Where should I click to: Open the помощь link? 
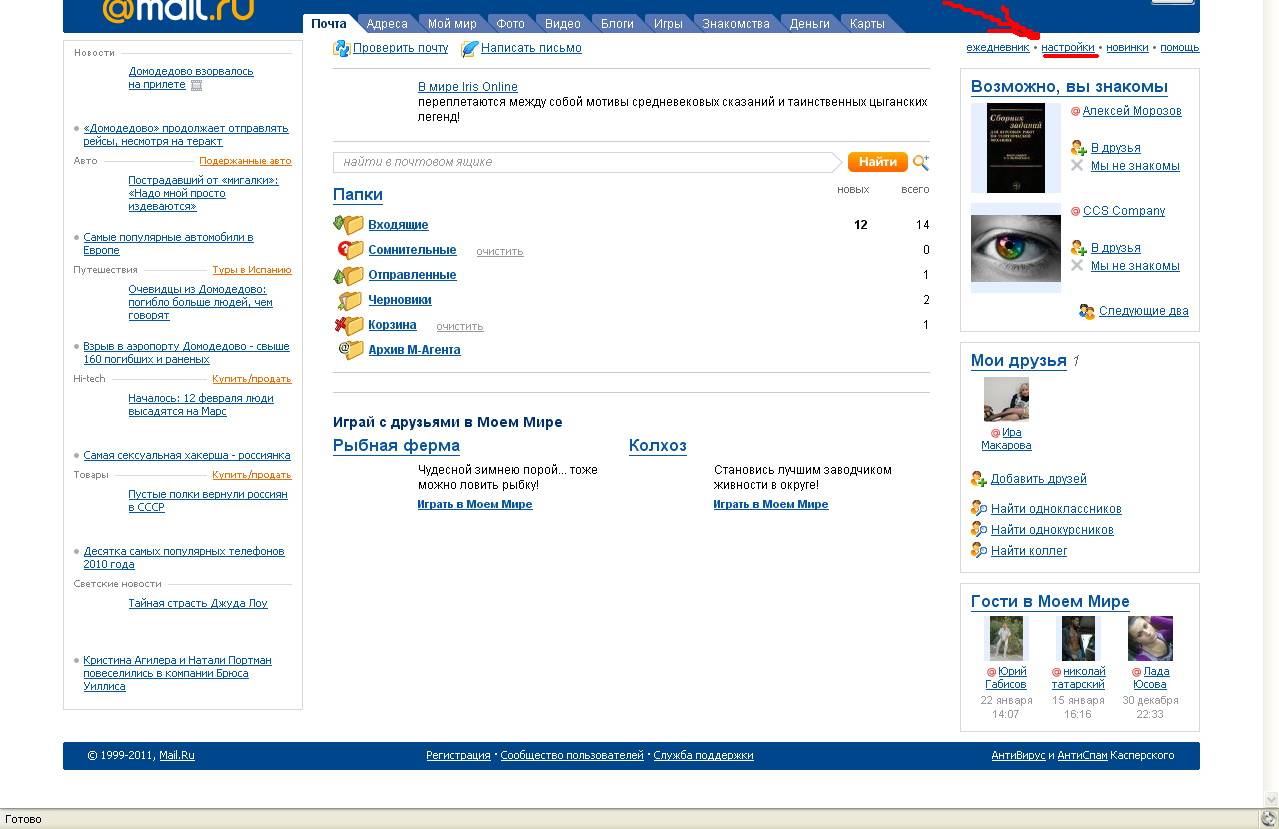[x=1180, y=48]
